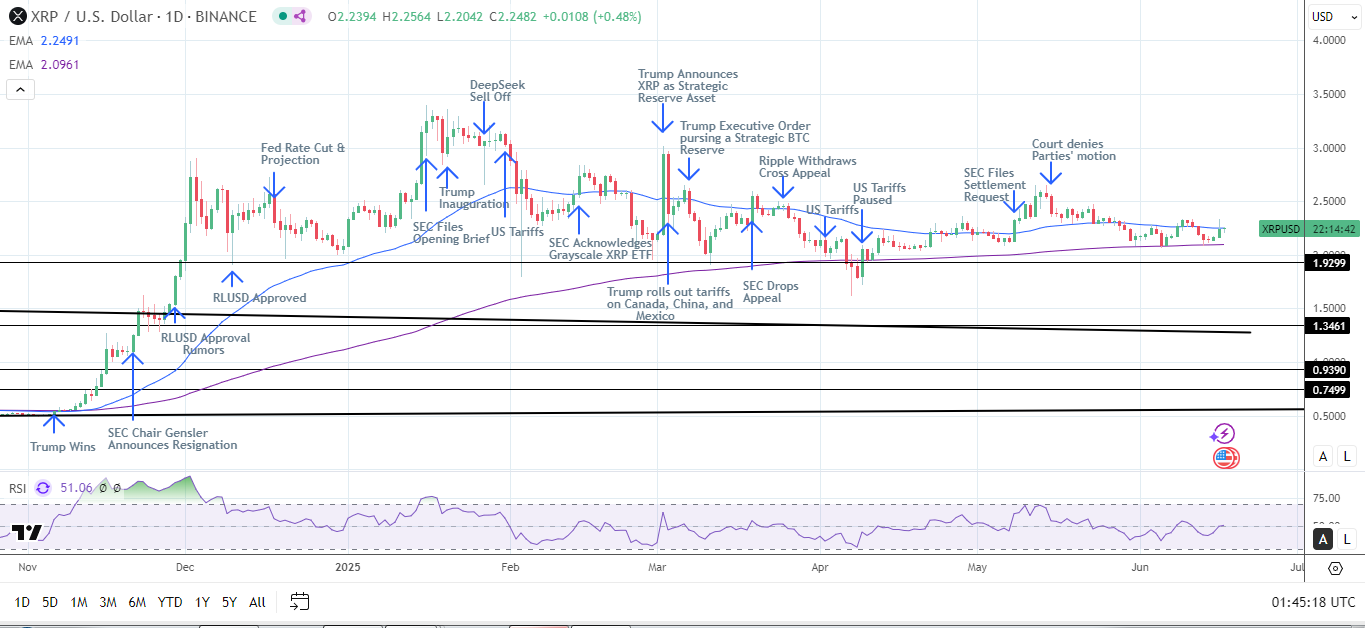The width and height of the screenshot is (1365, 628).
Task: Toggle log scale L on price pane
Action: click(x=1346, y=456)
